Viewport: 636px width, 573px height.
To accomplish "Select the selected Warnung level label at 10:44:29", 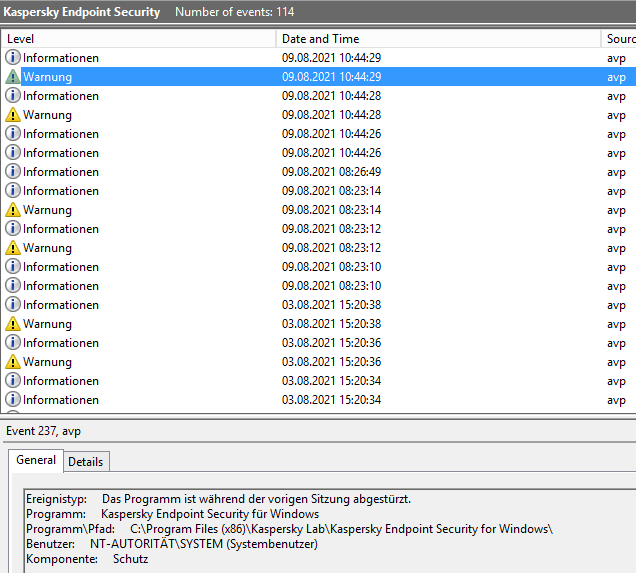I will tap(47, 77).
